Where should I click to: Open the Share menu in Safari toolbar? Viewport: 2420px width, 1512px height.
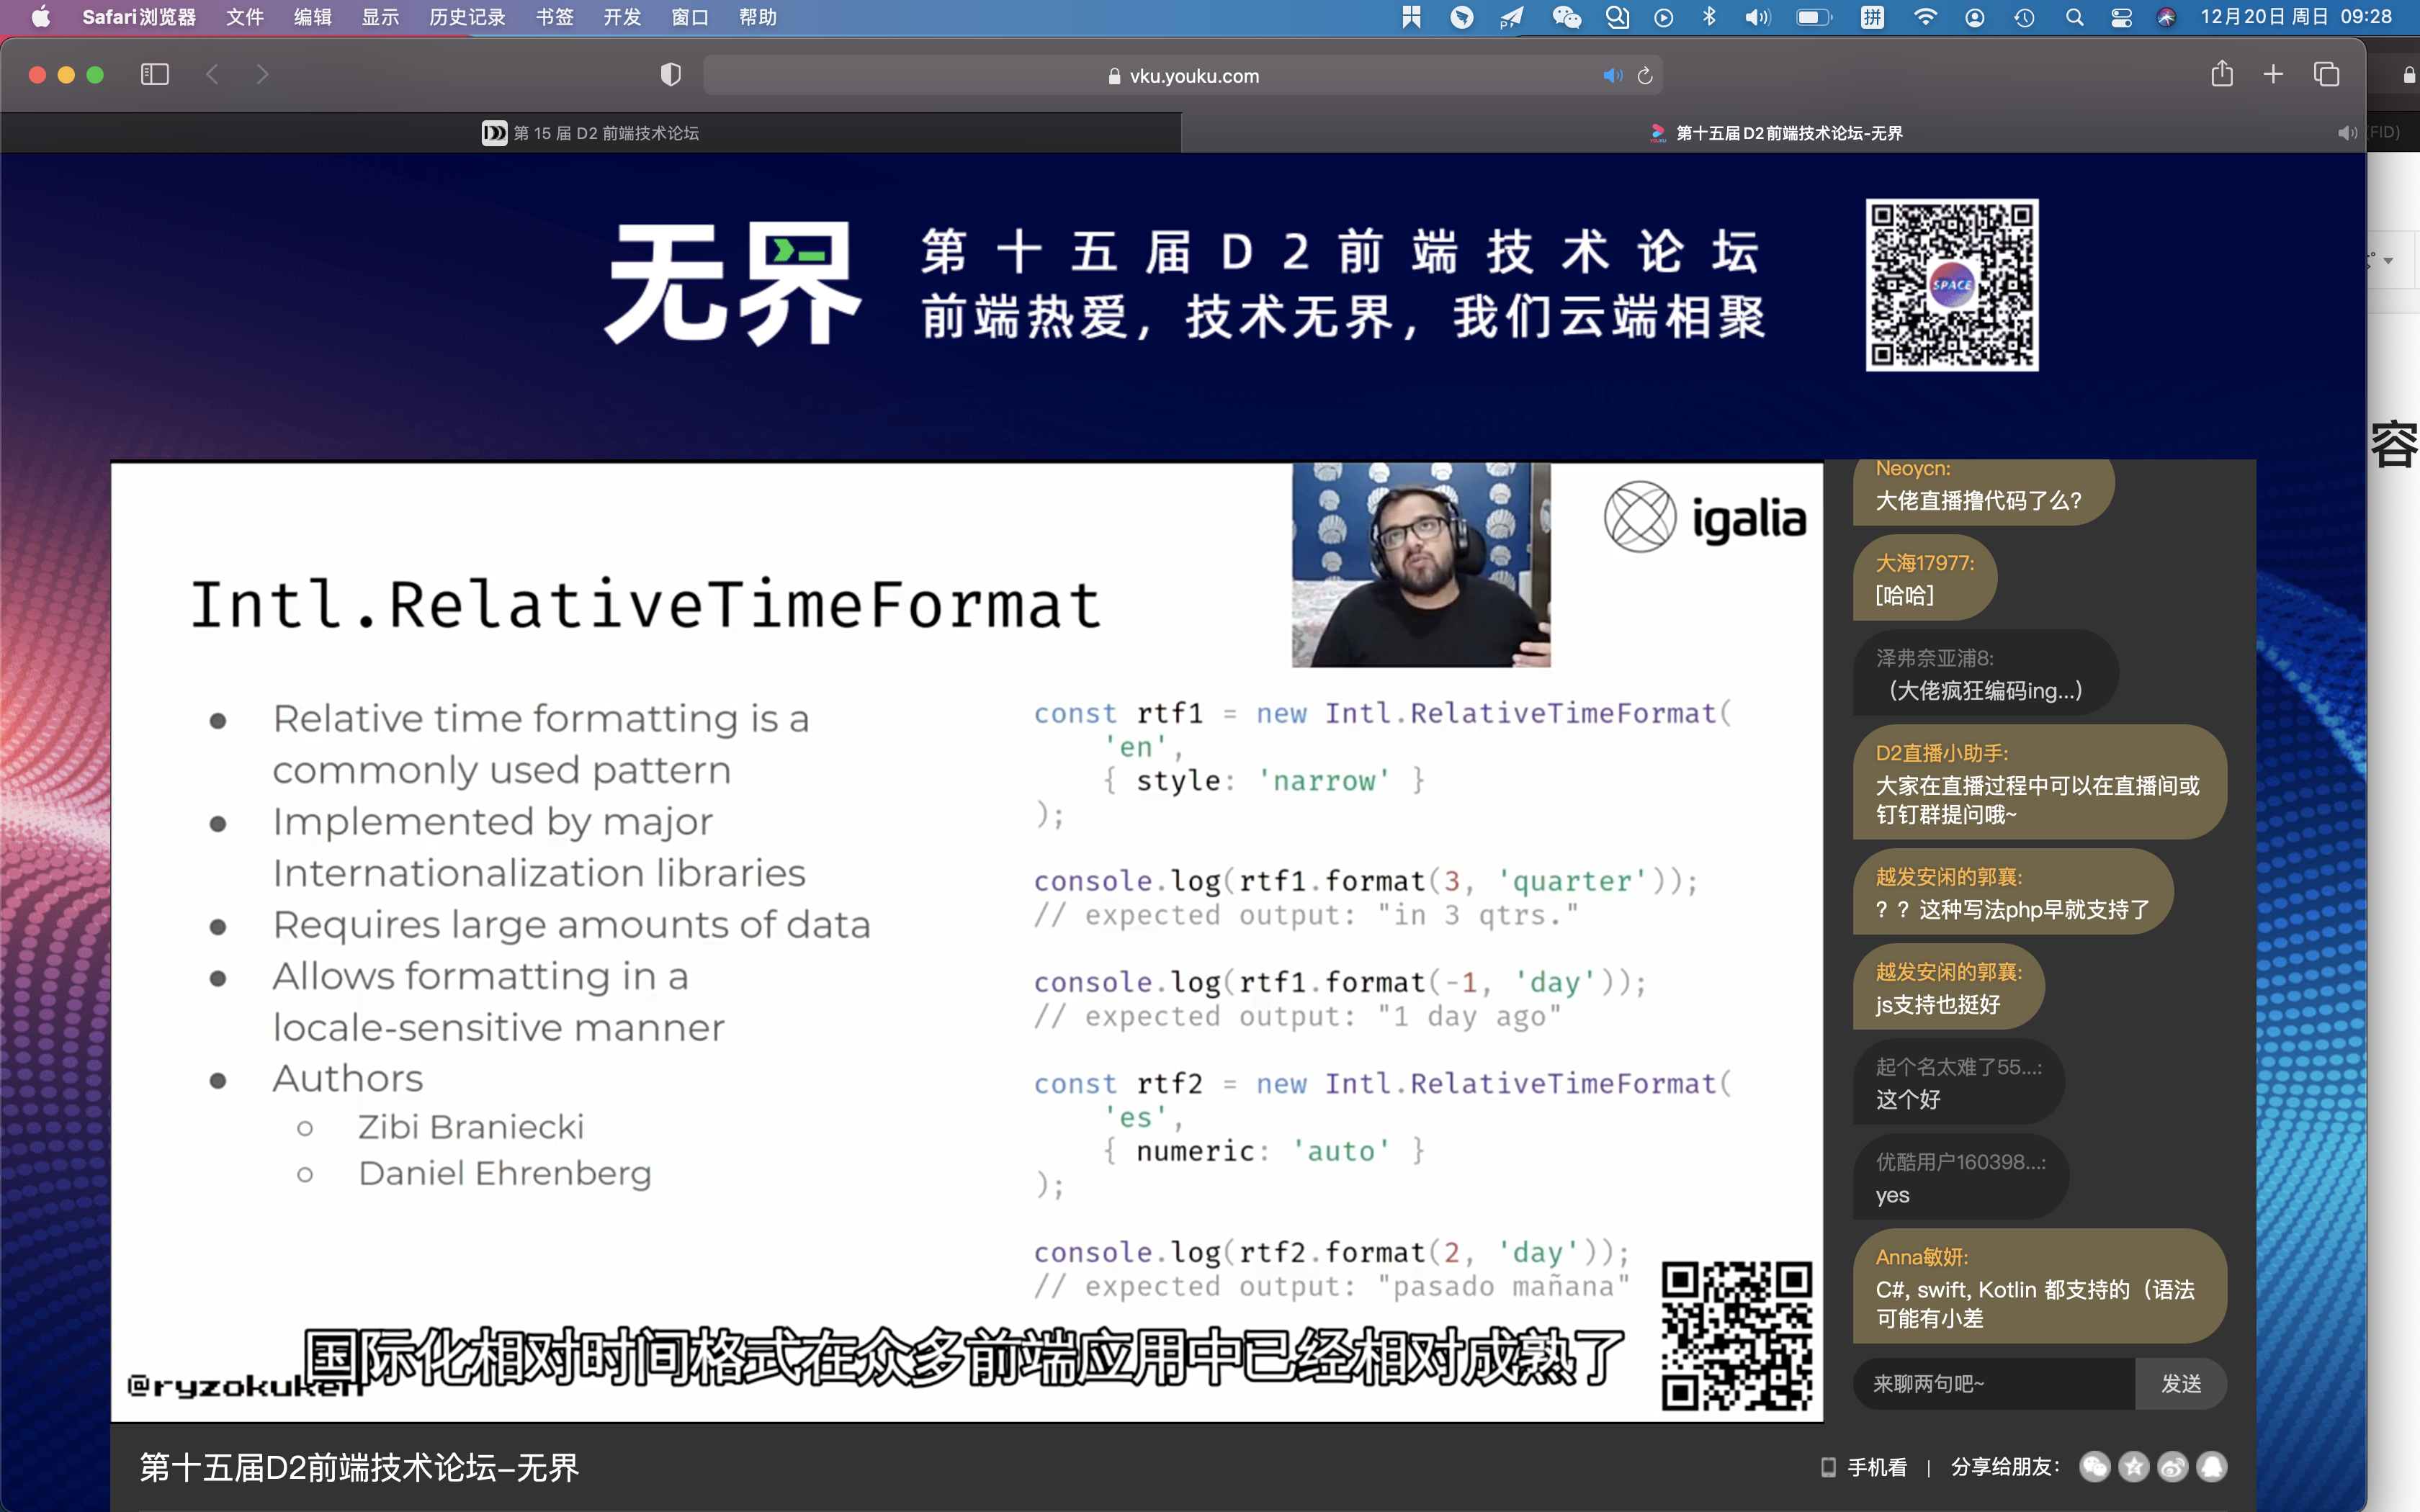pyautogui.click(x=2222, y=74)
